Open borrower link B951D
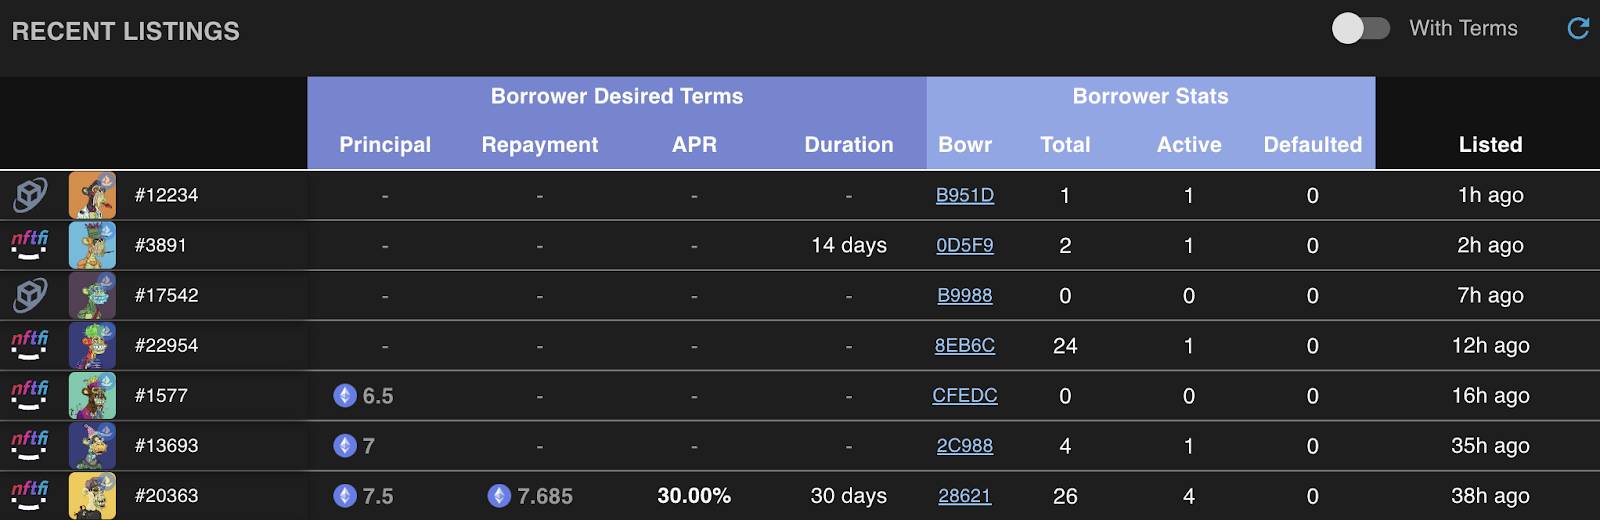This screenshot has height=520, width=1600. click(965, 195)
